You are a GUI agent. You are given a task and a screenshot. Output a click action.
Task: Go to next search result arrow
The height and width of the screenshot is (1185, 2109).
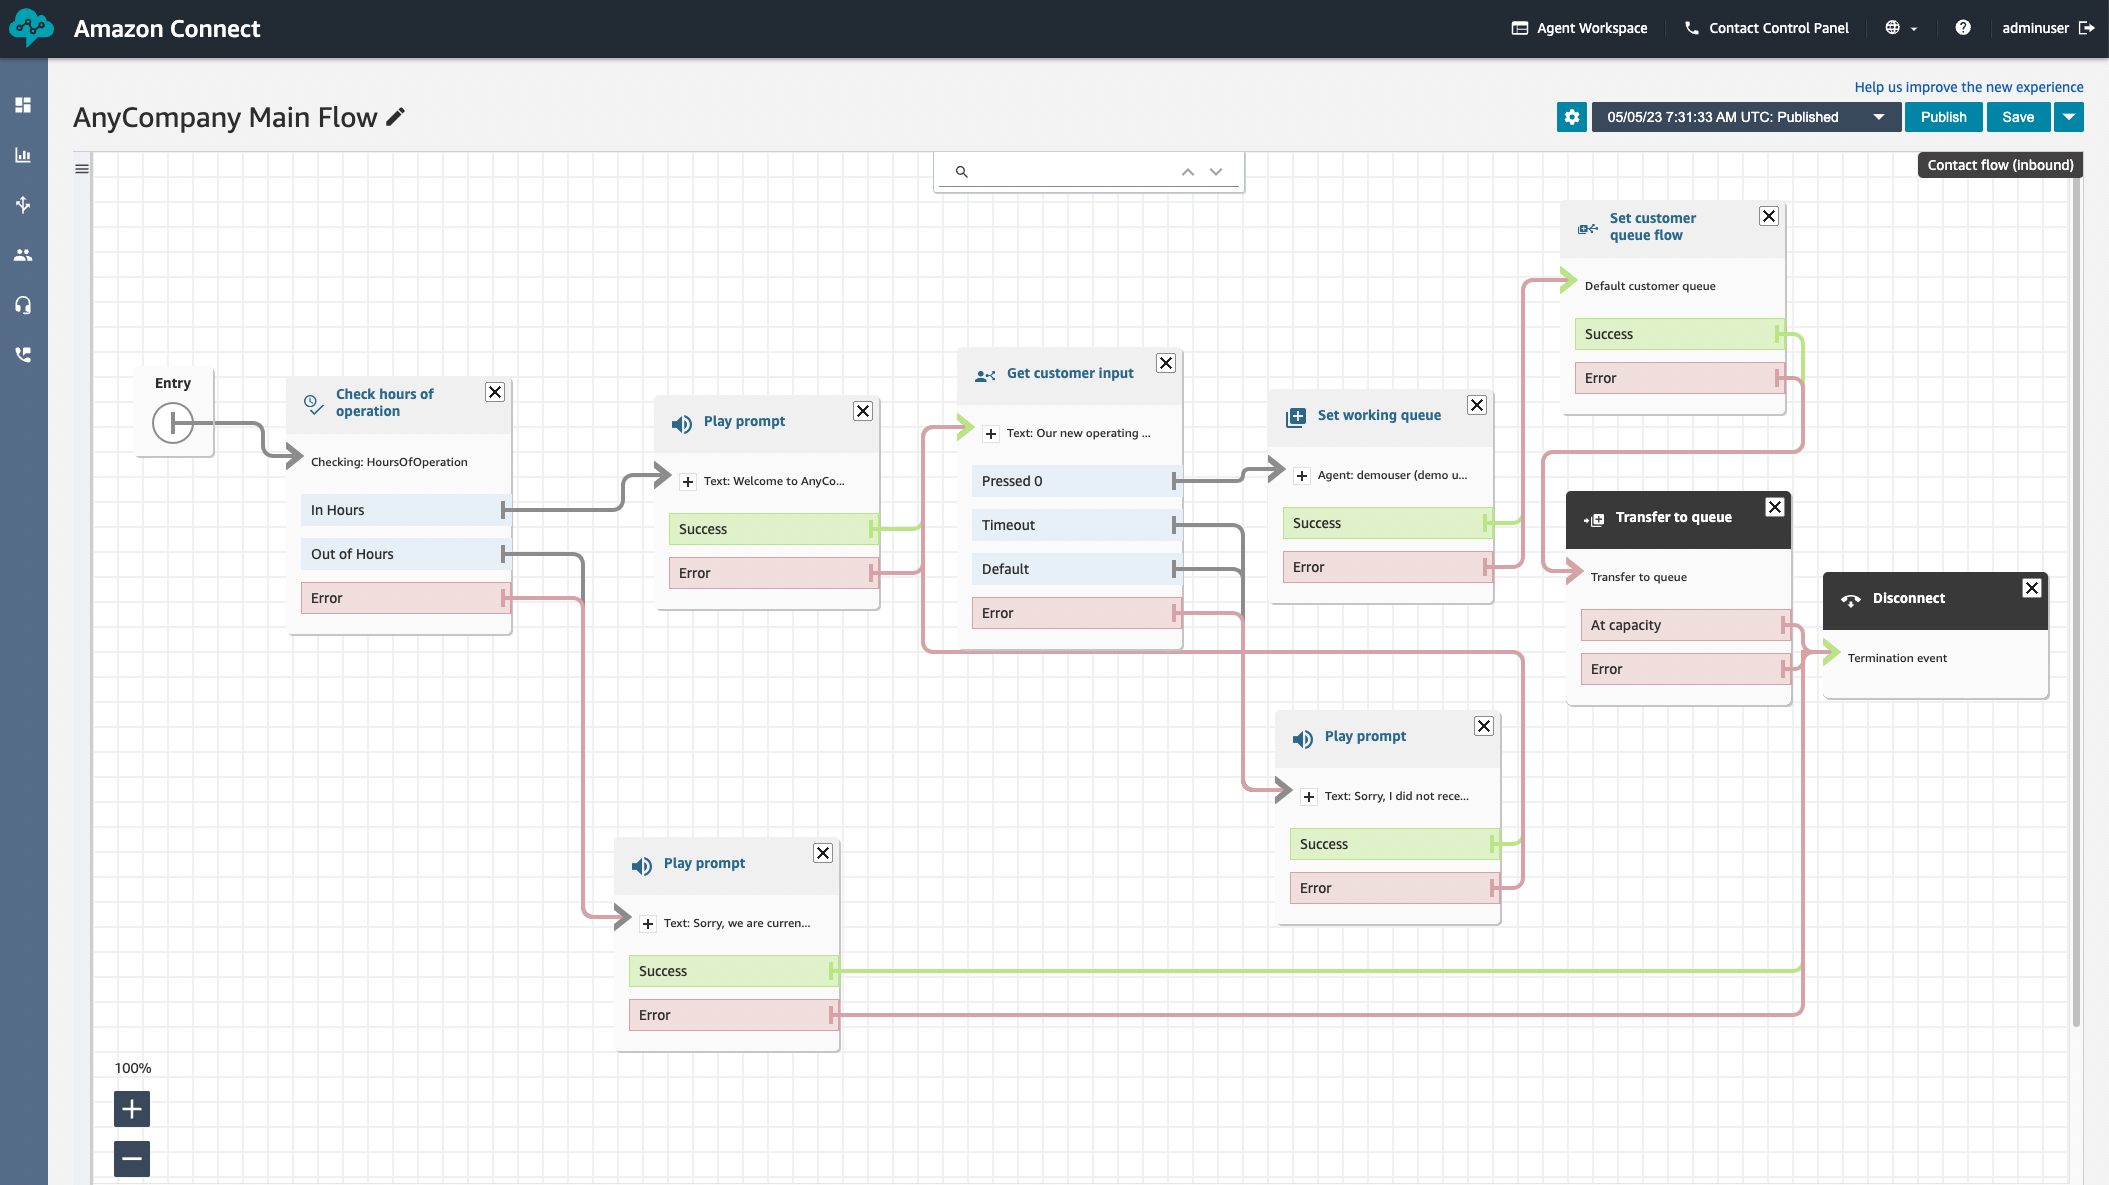[1216, 172]
